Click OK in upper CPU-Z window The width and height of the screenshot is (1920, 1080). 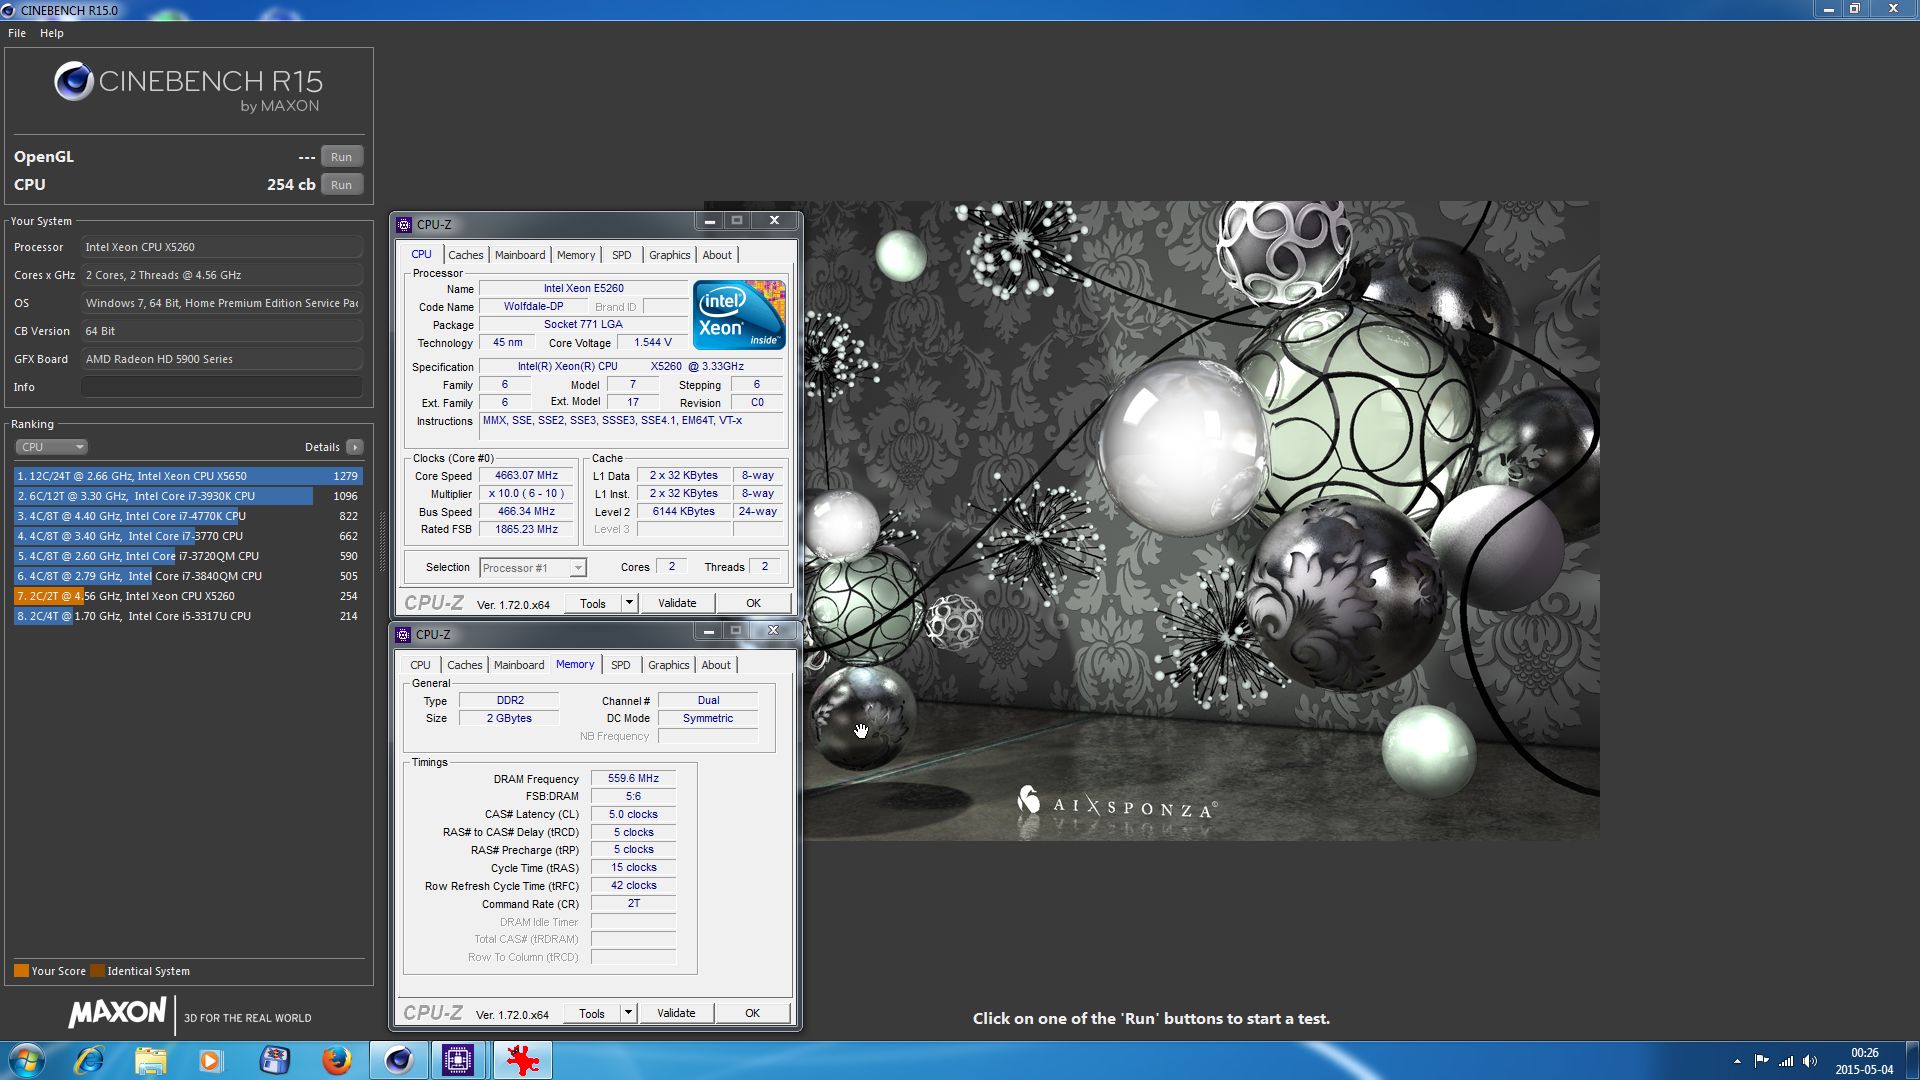point(753,603)
